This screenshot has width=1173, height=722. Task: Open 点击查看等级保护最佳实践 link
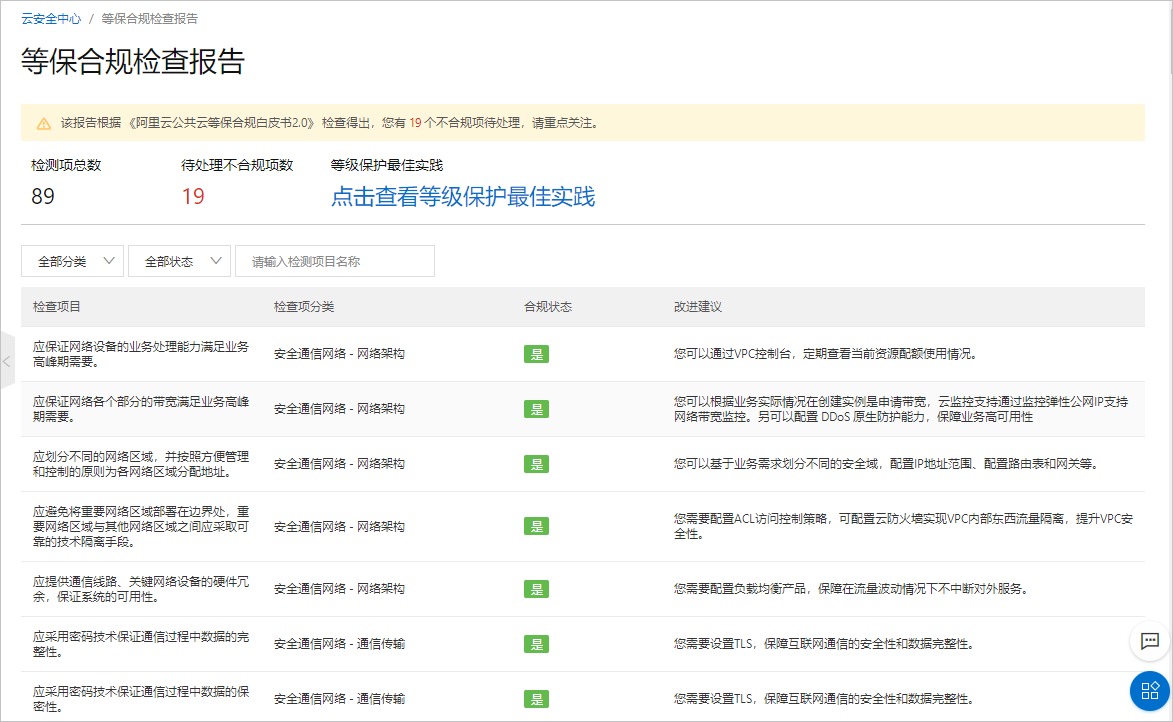(463, 197)
